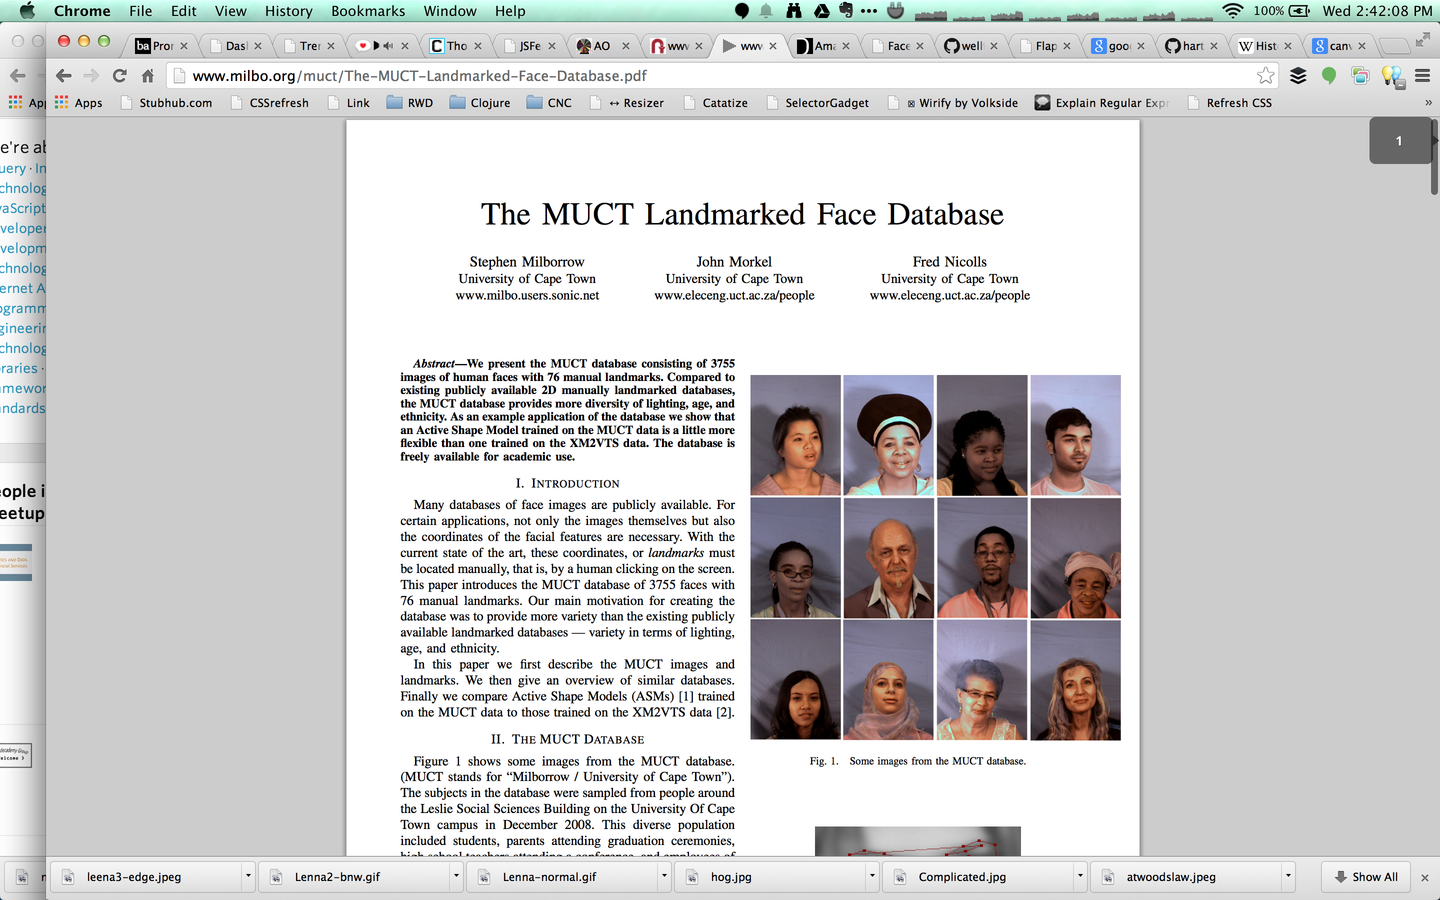This screenshot has height=900, width=1440.
Task: Switch to the AO tab
Action: 601,46
